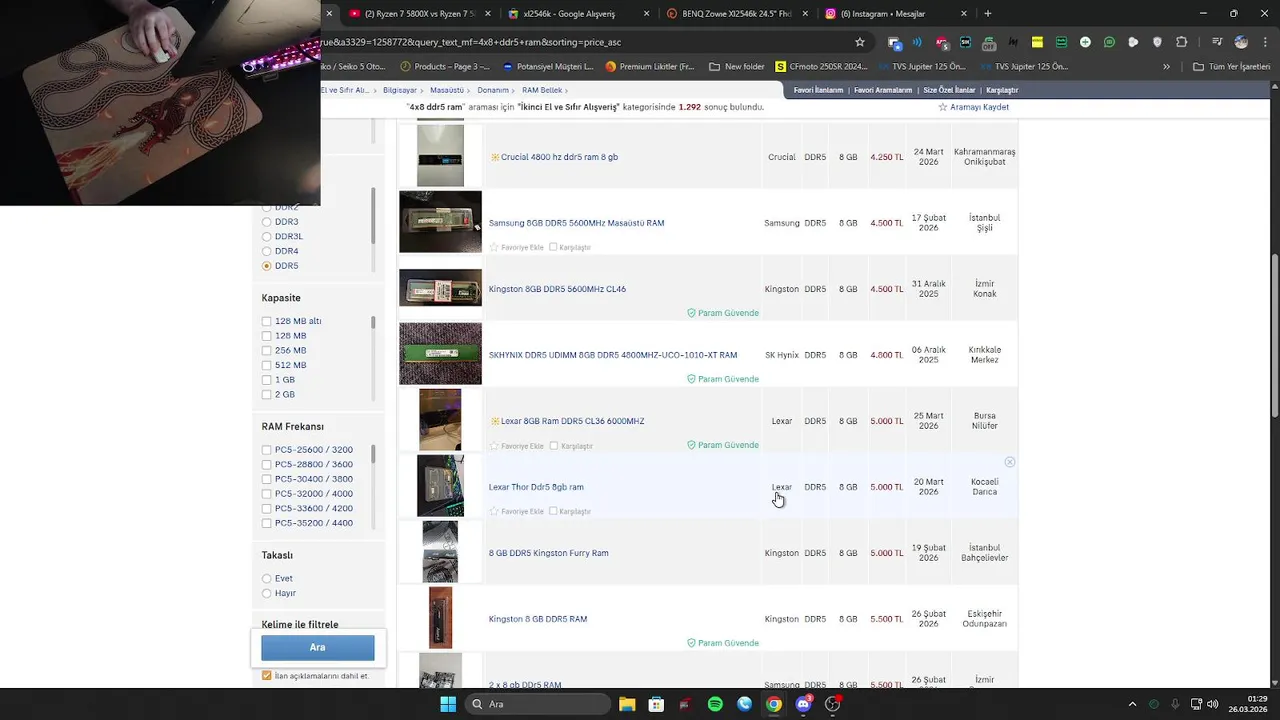
Task: Open Favori İlanlarım menu item
Action: tap(818, 90)
